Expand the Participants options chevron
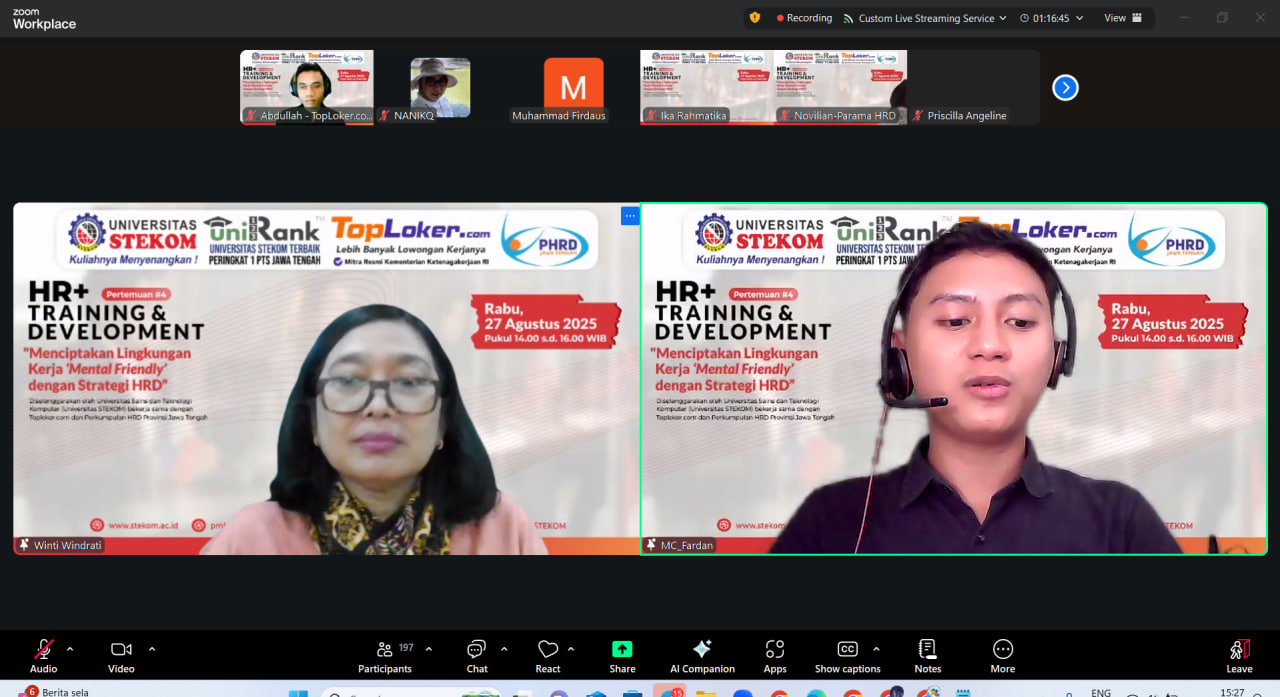The image size is (1280, 697). click(429, 649)
